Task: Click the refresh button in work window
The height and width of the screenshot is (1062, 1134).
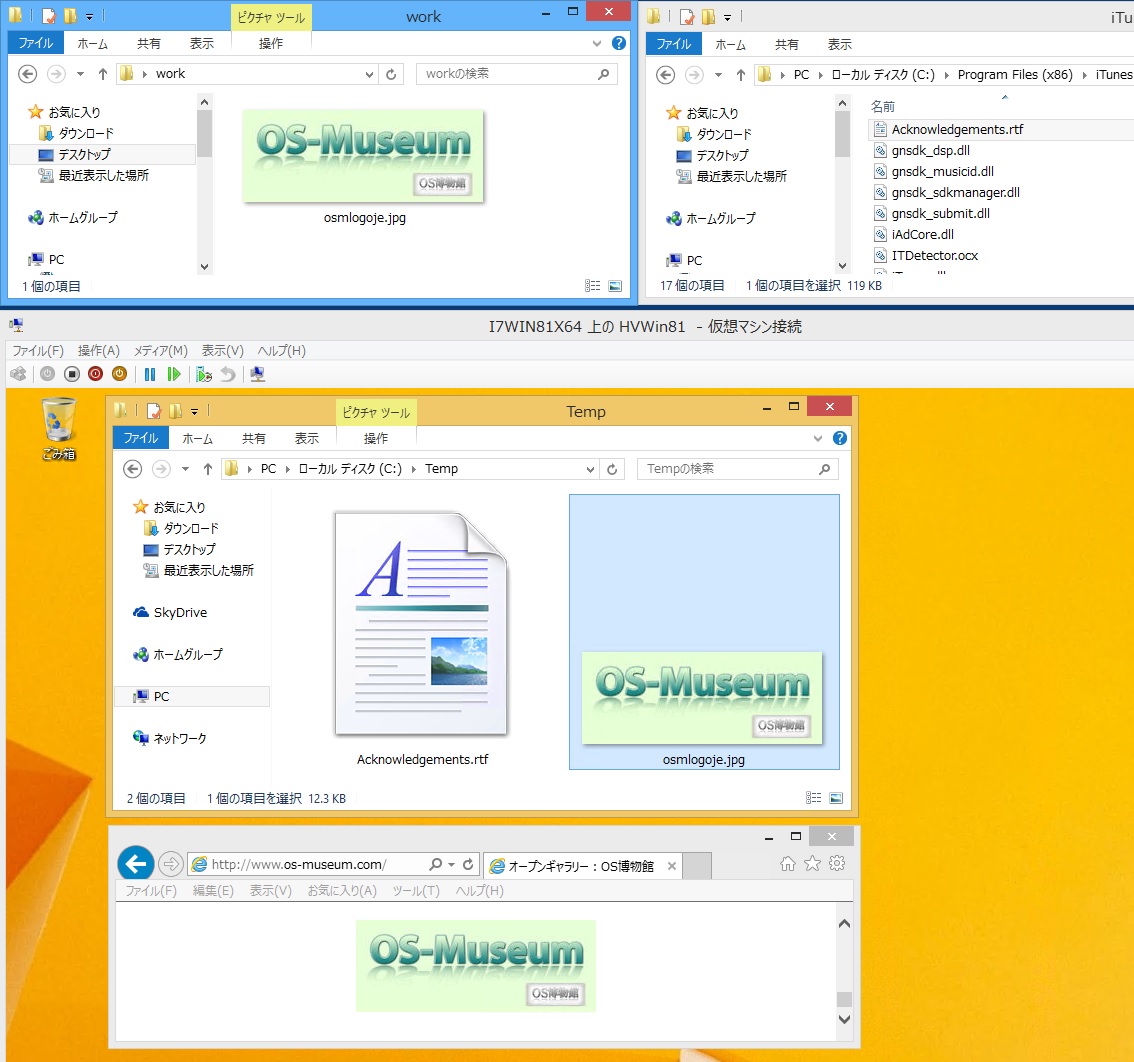Action: coord(391,74)
